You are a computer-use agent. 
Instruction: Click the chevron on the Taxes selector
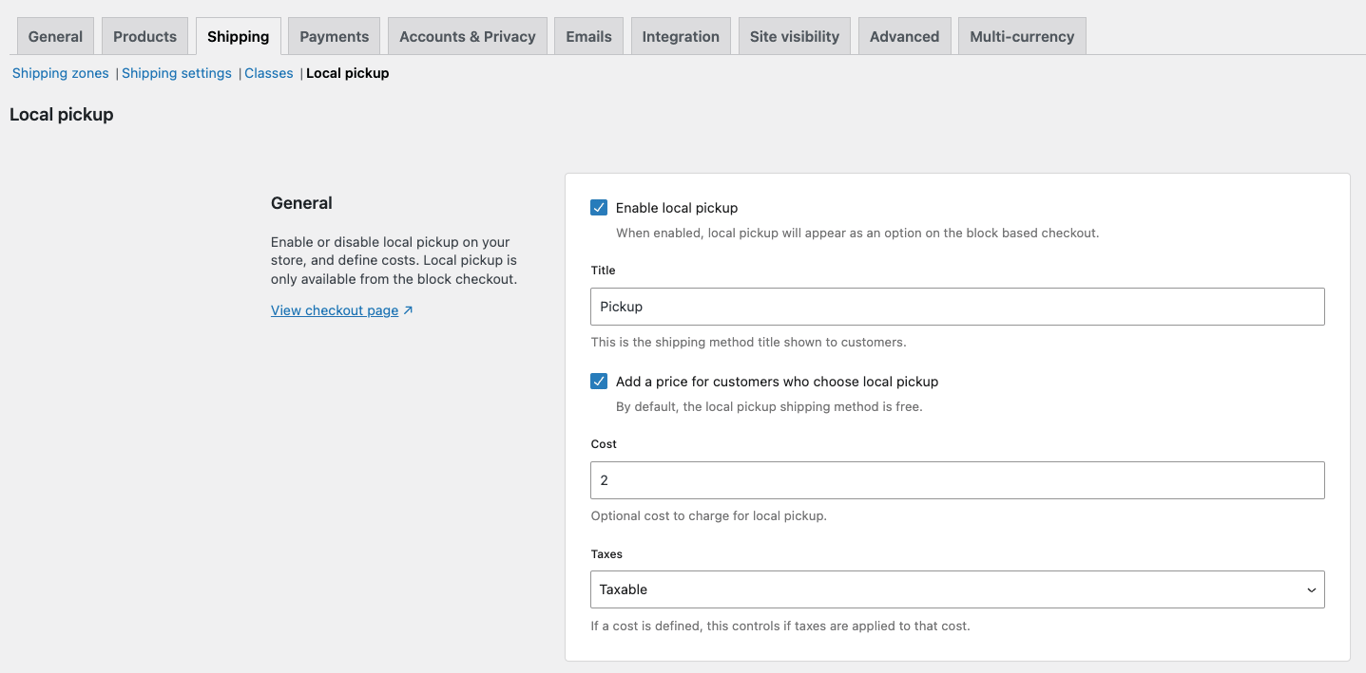(1311, 589)
